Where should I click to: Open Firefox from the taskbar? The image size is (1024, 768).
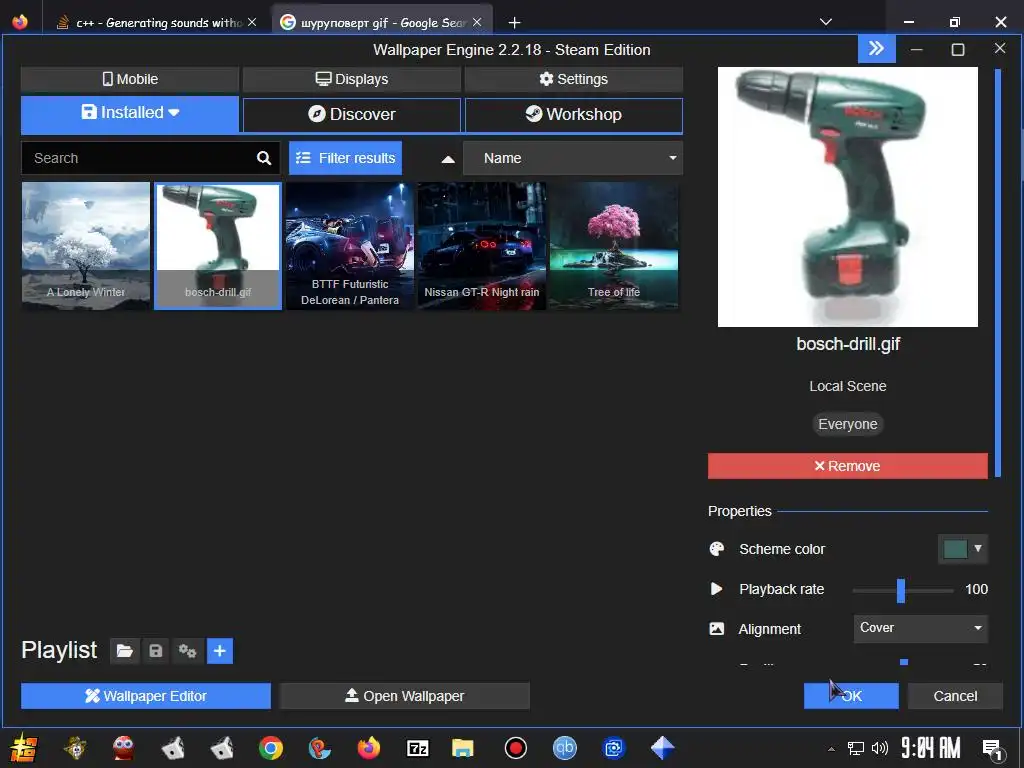click(x=368, y=748)
